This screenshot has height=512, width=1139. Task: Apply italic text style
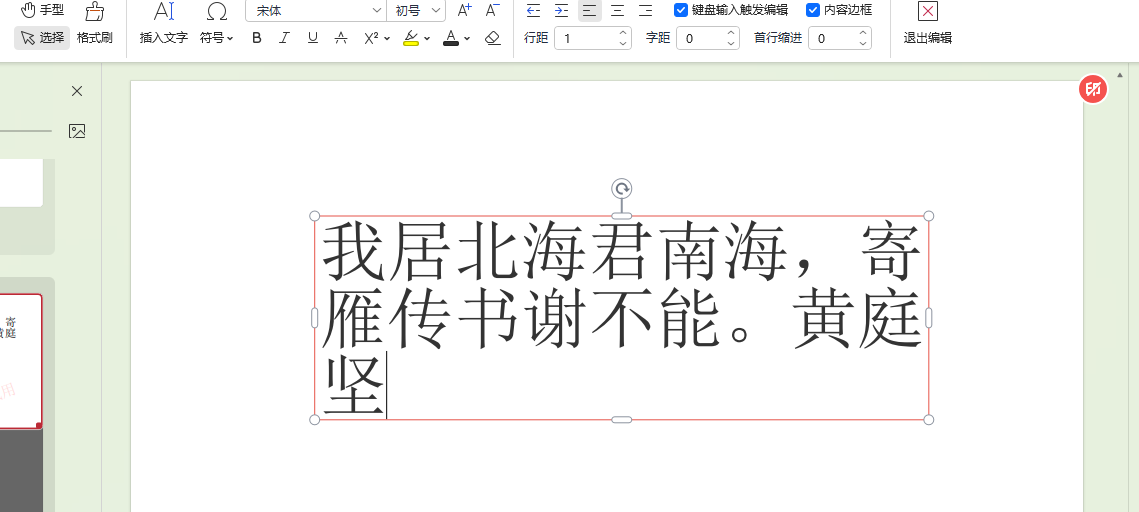tap(285, 38)
